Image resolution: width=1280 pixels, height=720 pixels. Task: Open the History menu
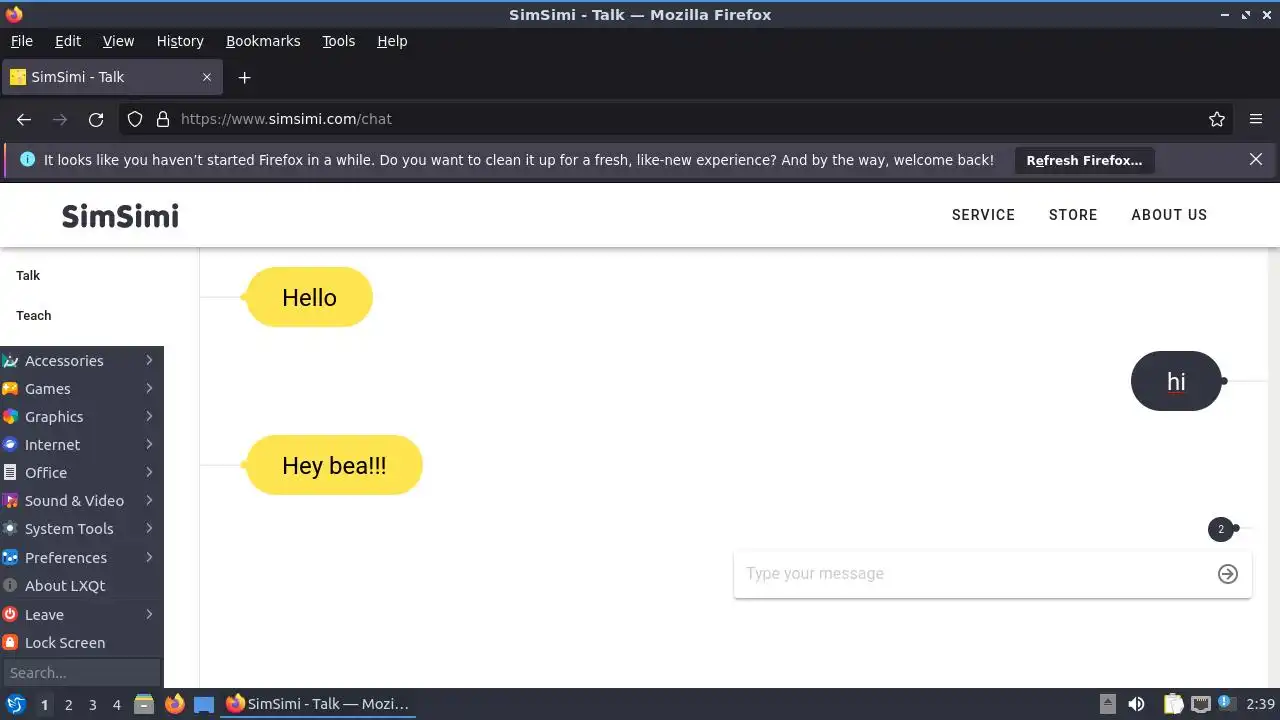coord(180,41)
